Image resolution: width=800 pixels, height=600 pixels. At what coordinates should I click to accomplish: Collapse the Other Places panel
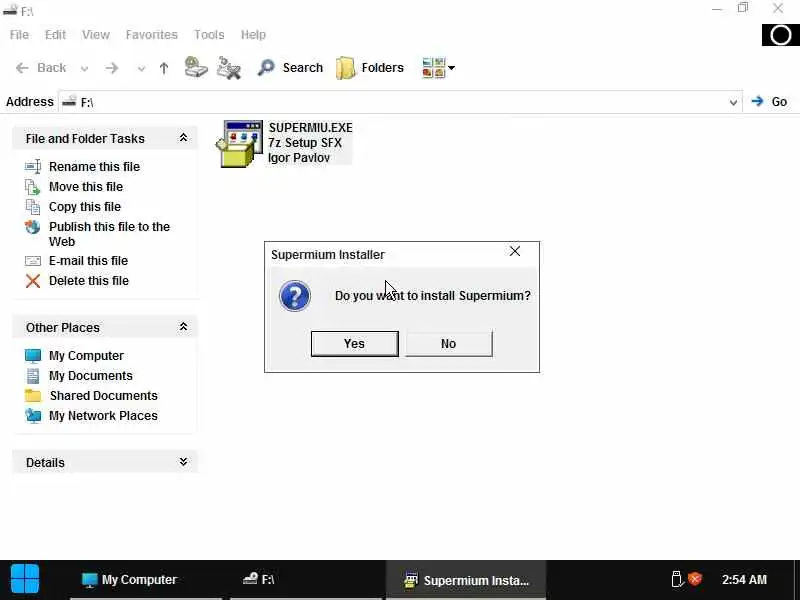tap(183, 327)
